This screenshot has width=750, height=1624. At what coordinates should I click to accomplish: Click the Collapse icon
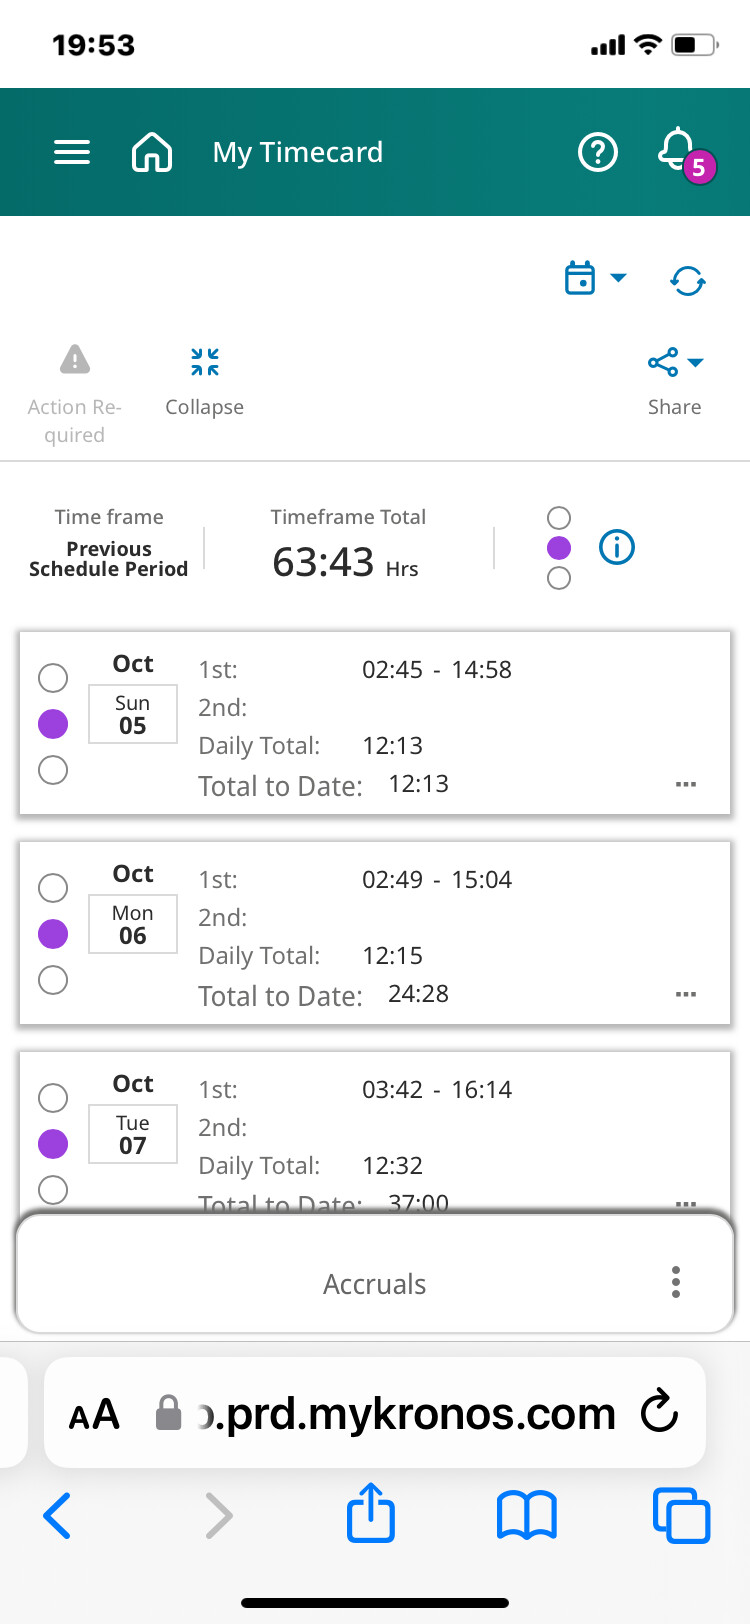click(205, 362)
